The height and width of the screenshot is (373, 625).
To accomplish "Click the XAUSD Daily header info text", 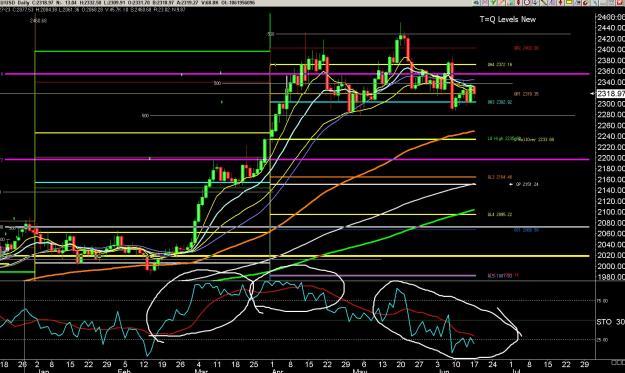I will coord(128,3).
